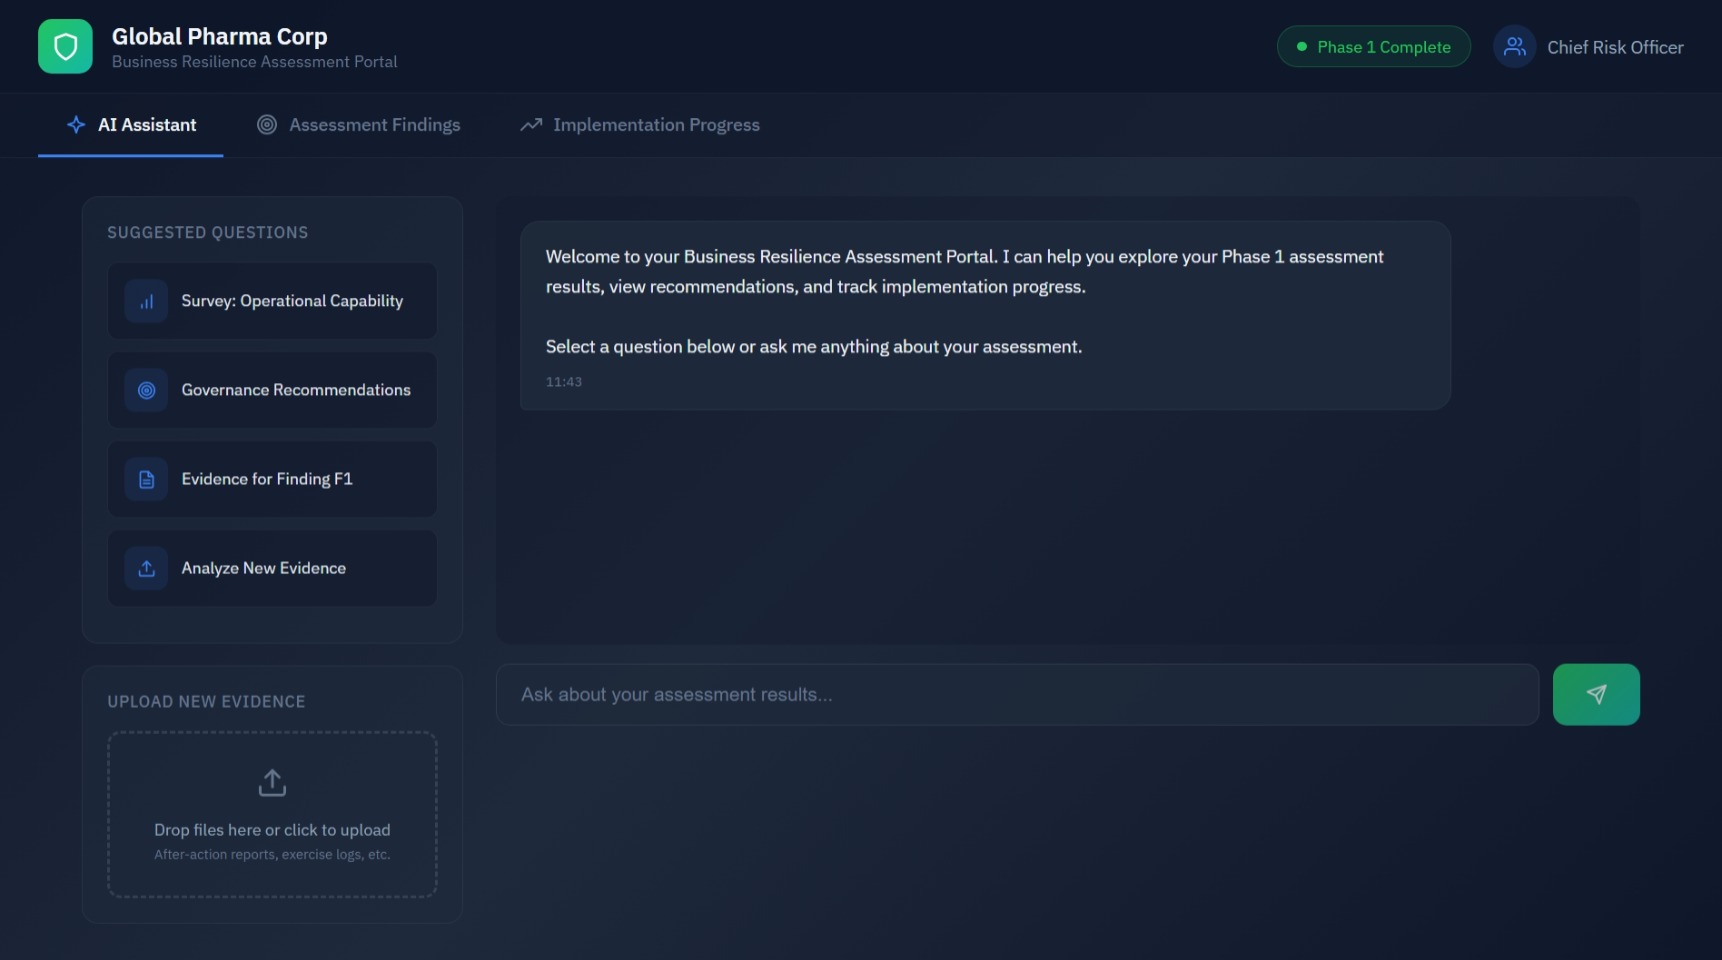Open the Governance Recommendations suggested question

[271, 390]
